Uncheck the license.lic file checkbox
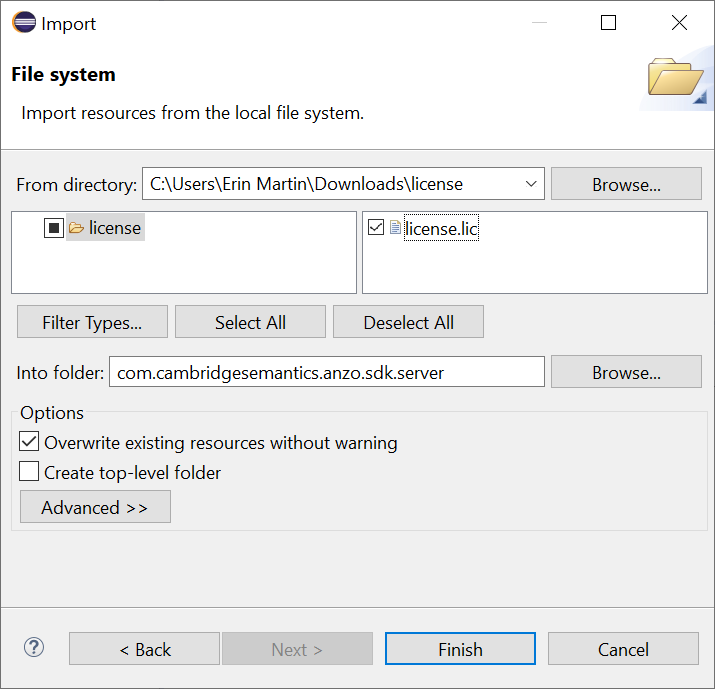The height and width of the screenshot is (689, 715). (x=376, y=227)
